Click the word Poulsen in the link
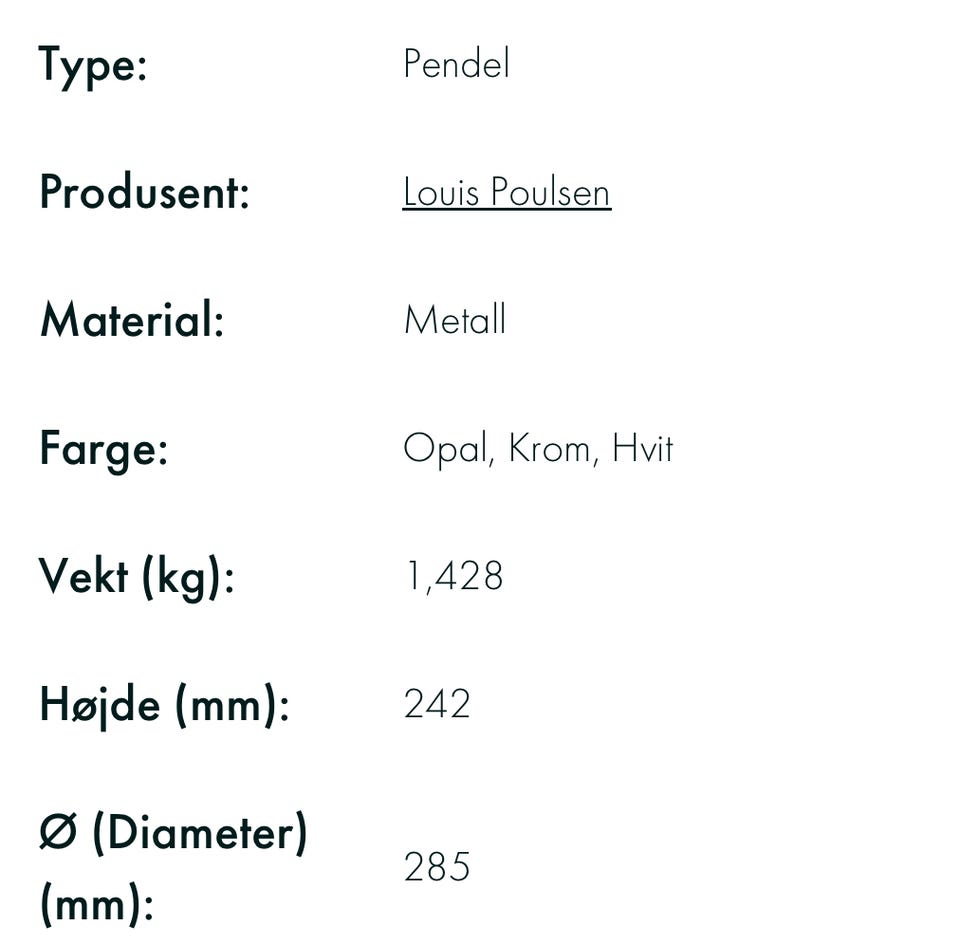 point(550,191)
